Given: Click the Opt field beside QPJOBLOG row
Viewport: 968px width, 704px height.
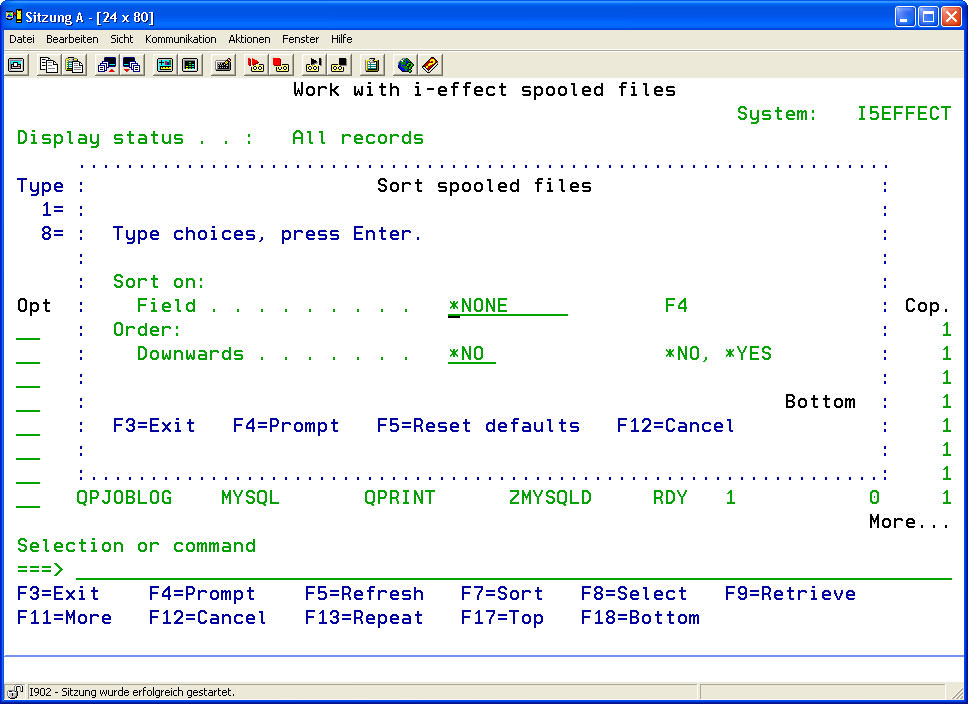Looking at the screenshot, I should click(x=28, y=498).
